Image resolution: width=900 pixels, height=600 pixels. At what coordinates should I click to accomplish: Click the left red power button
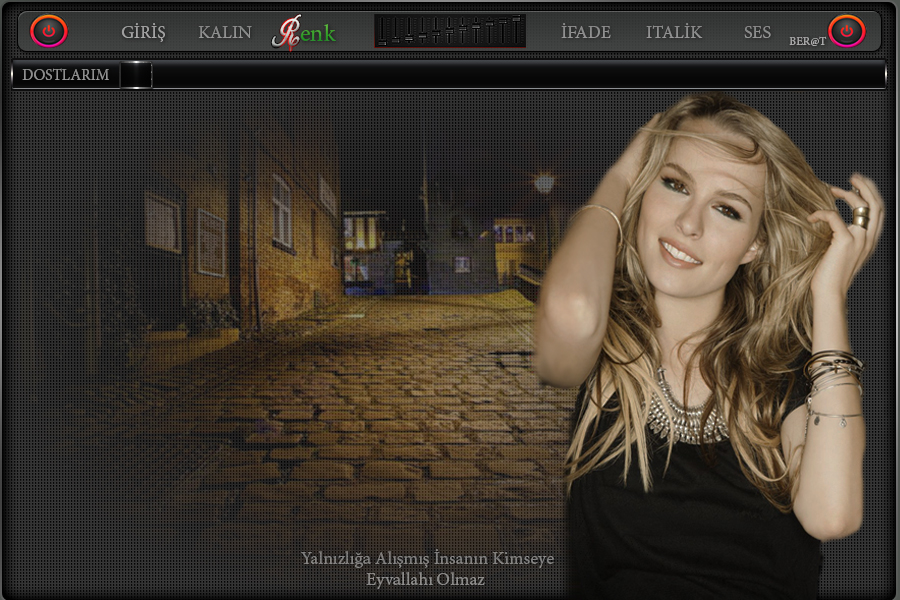(48, 31)
